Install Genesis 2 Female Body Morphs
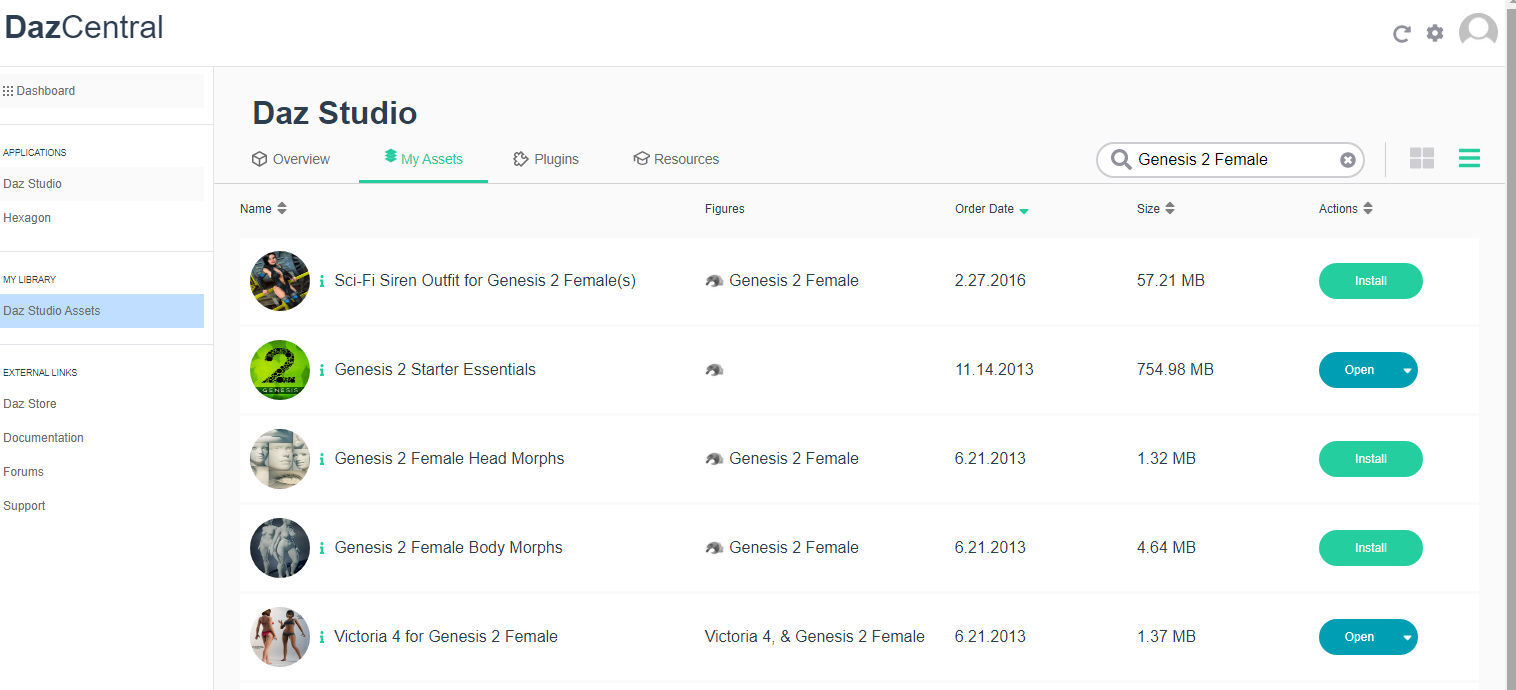 (x=1370, y=548)
